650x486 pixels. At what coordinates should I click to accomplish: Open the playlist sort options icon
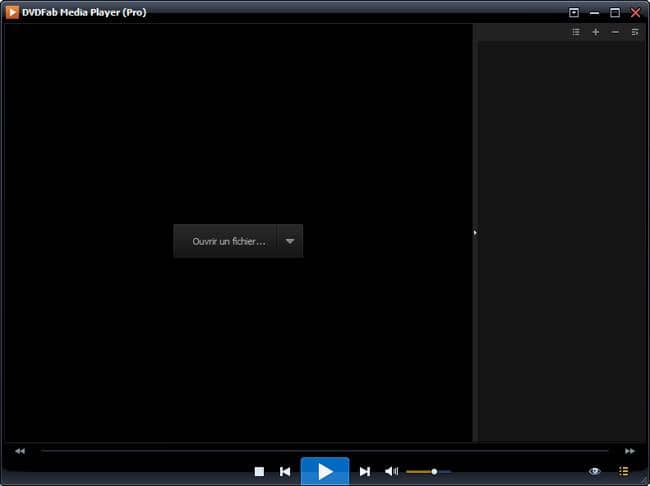(x=635, y=32)
